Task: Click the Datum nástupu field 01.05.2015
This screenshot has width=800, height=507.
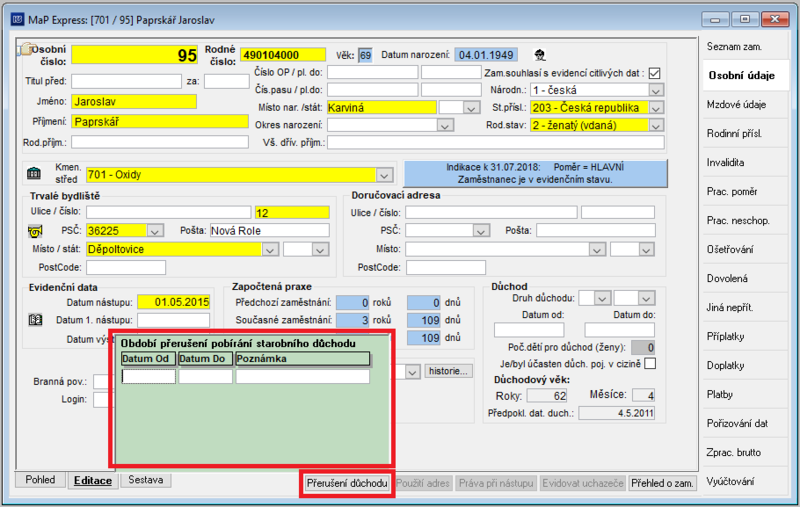Action: pyautogui.click(x=173, y=302)
